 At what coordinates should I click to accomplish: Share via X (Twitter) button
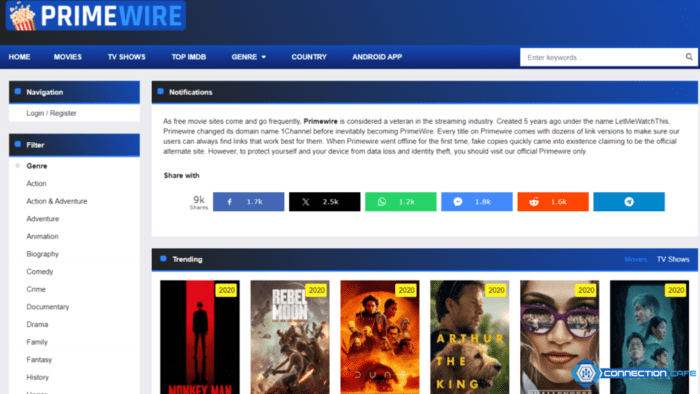tap(325, 202)
